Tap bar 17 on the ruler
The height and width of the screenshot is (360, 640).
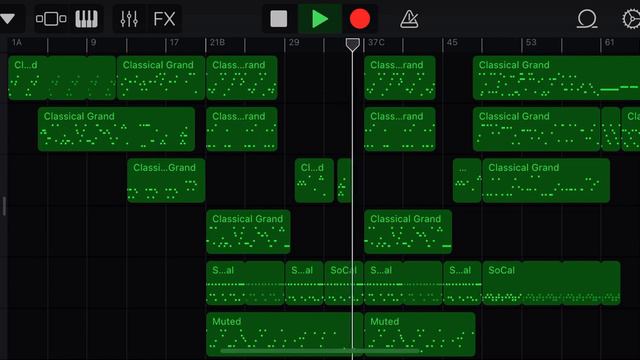click(x=174, y=42)
